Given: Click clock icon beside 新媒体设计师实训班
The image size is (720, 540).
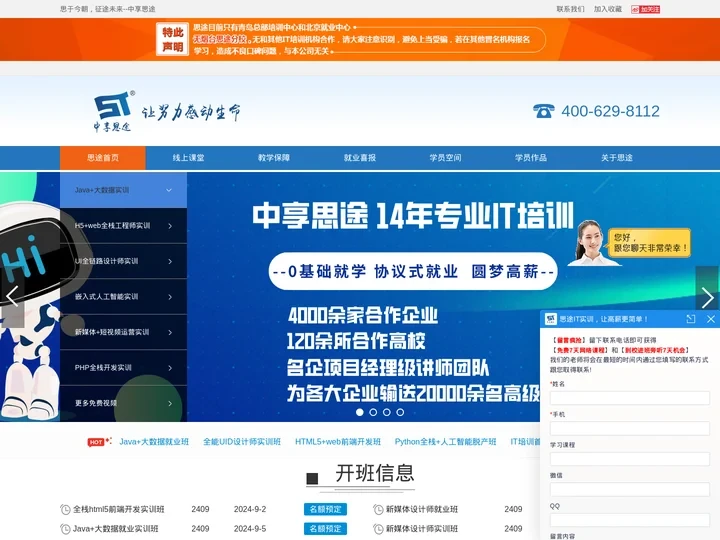Looking at the screenshot, I should (x=378, y=529).
